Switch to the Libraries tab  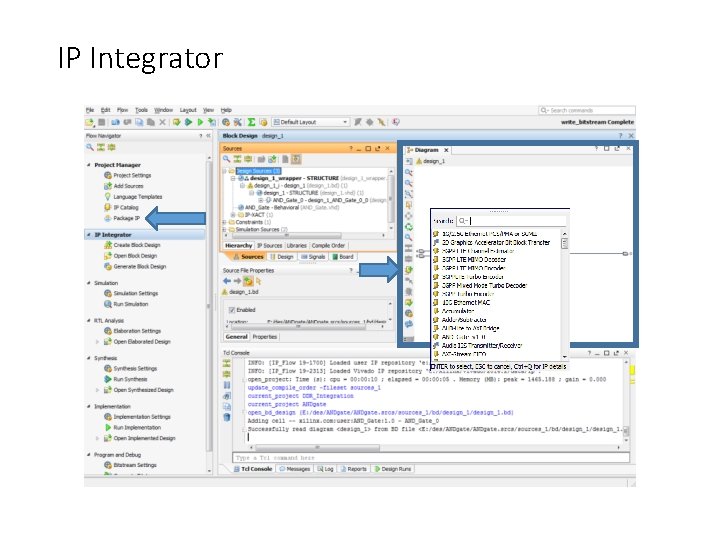click(x=297, y=246)
